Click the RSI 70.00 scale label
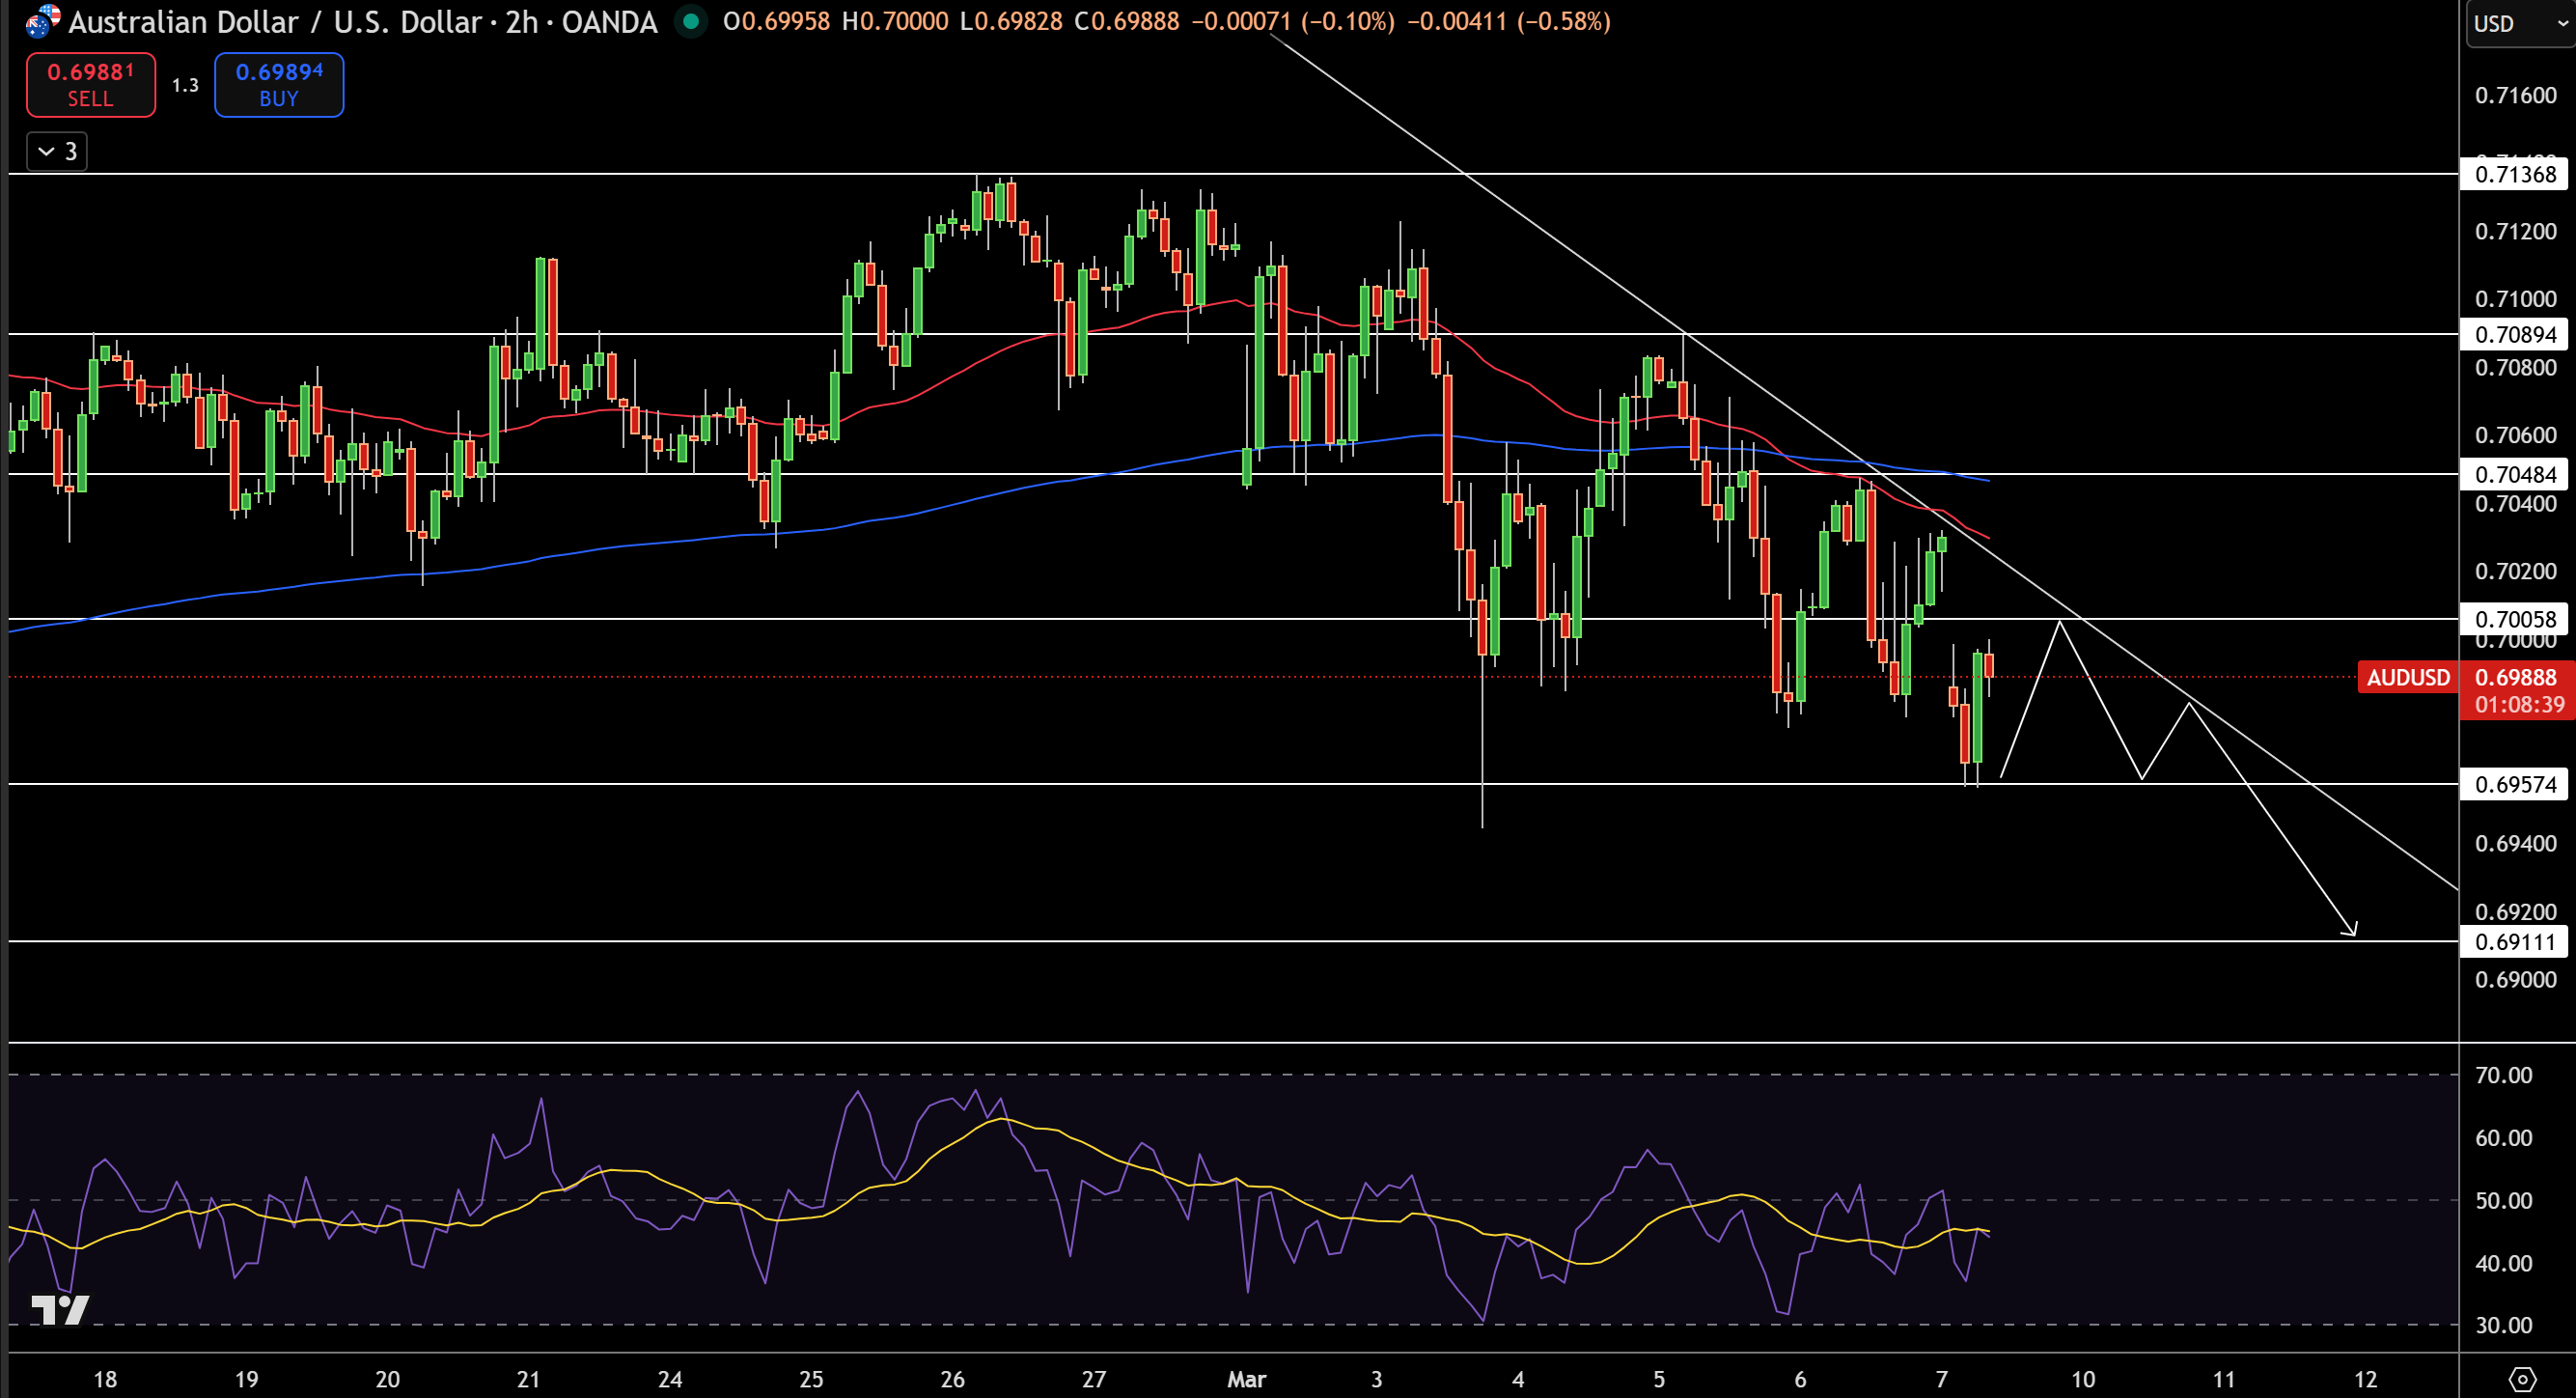The height and width of the screenshot is (1398, 2576). coord(2503,1075)
